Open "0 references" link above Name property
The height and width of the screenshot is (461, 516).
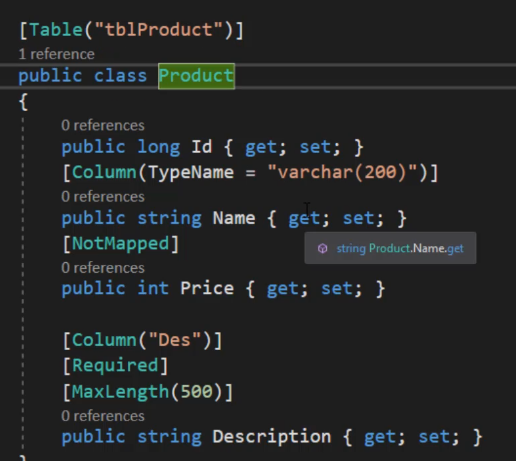coord(103,197)
